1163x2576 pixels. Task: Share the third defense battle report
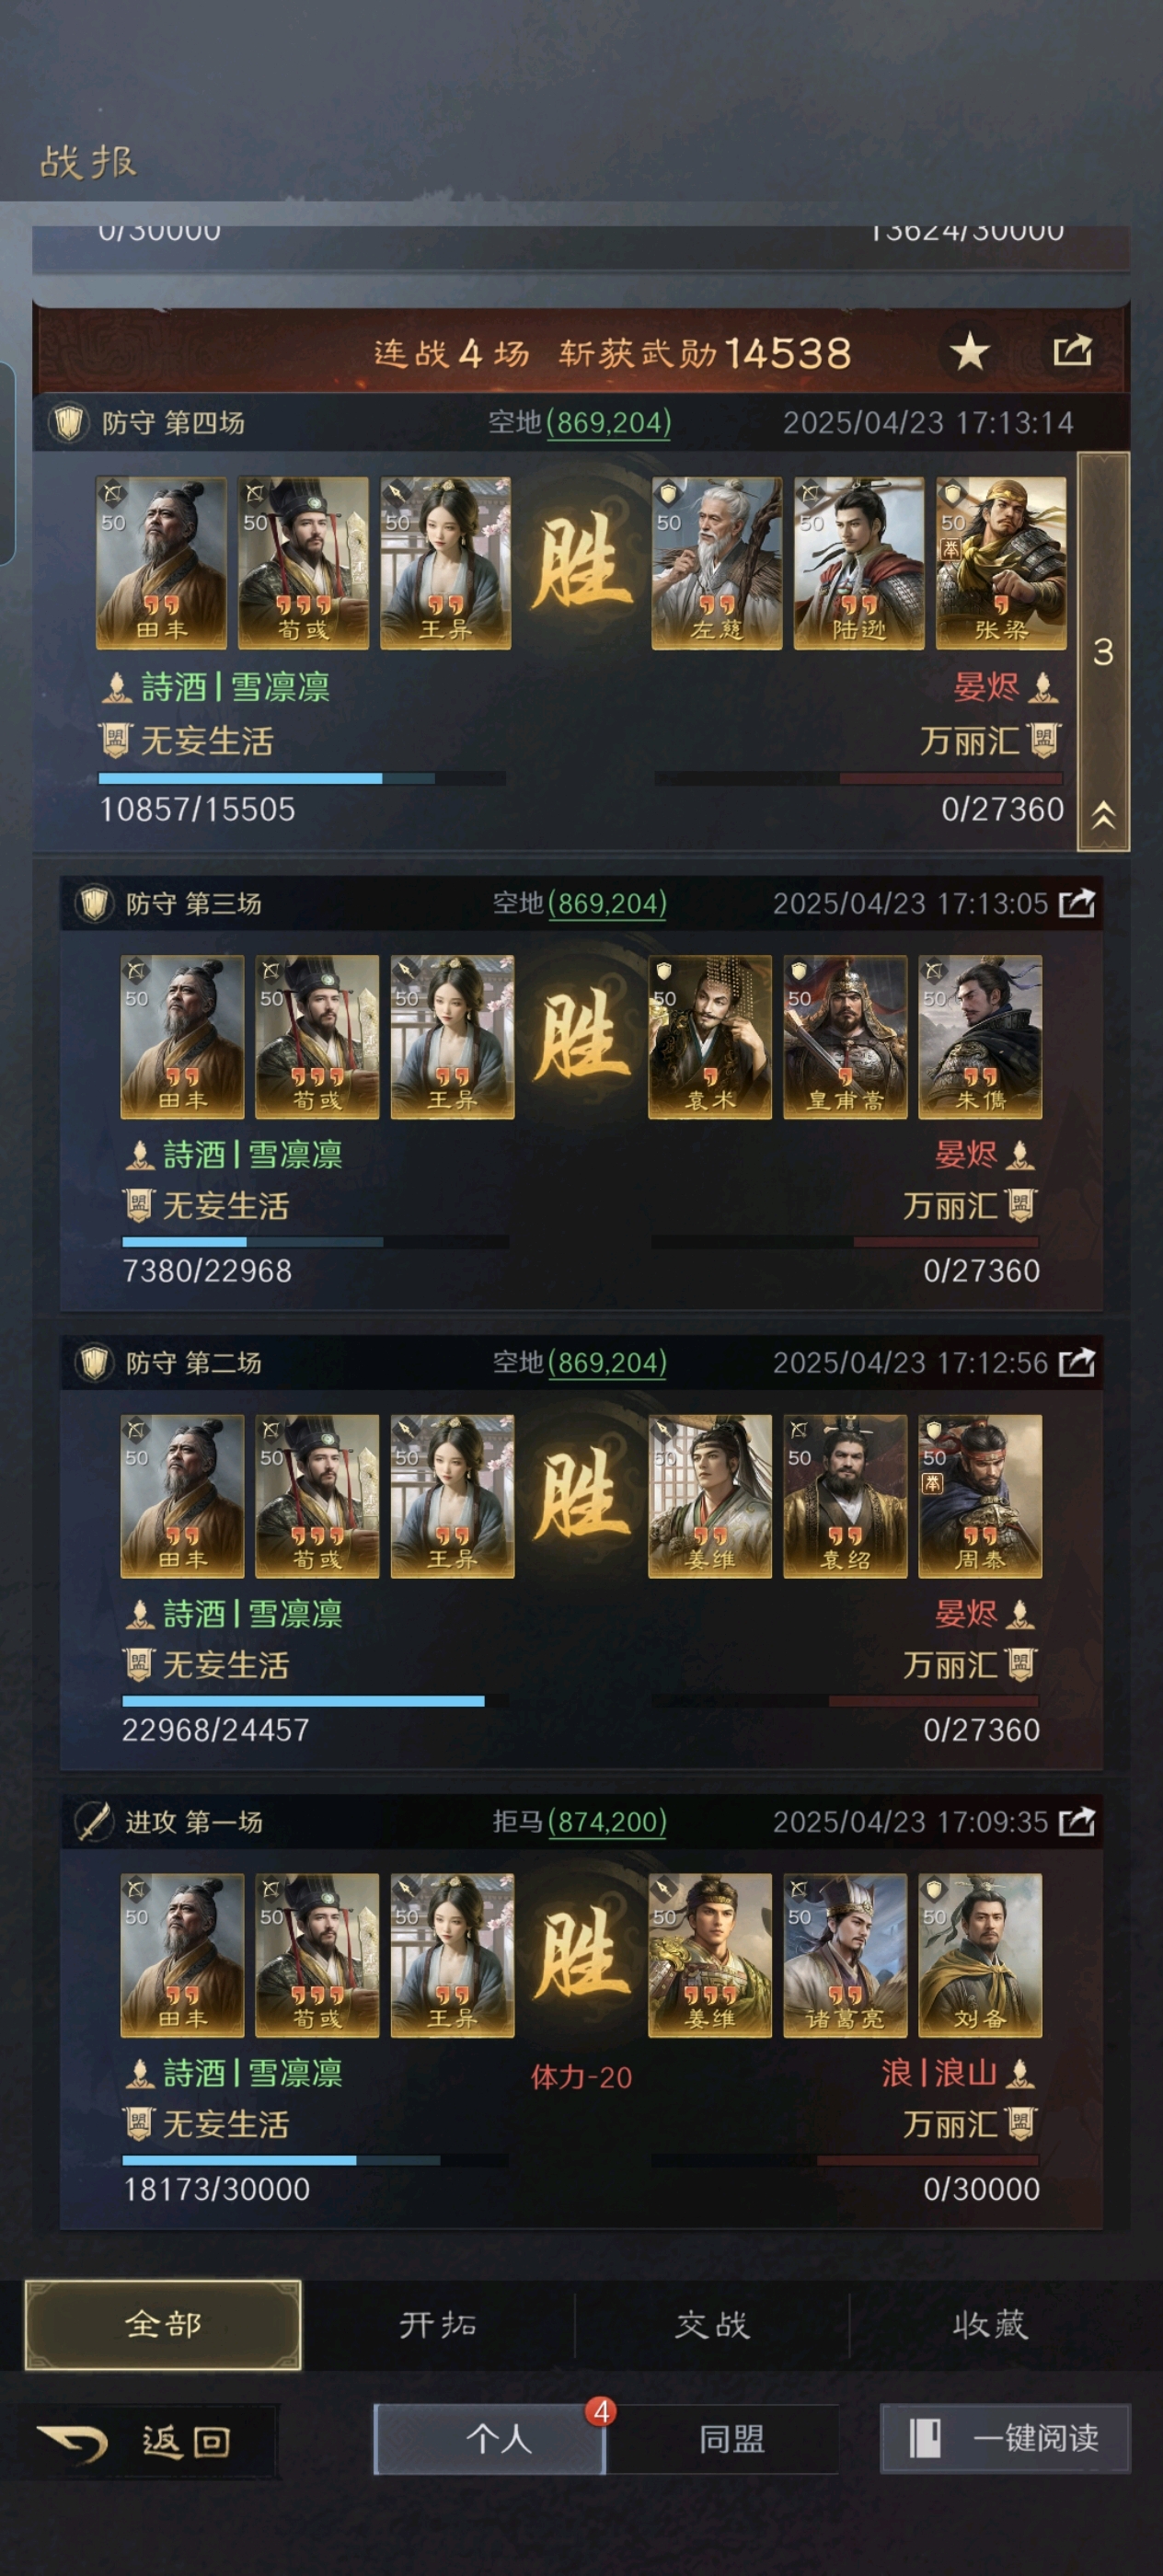click(x=1077, y=903)
